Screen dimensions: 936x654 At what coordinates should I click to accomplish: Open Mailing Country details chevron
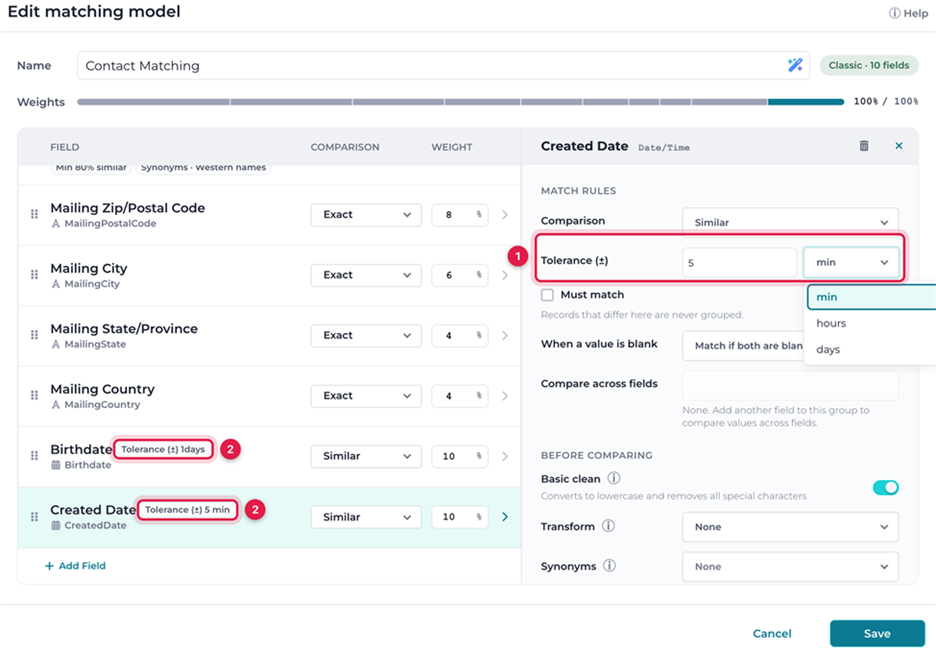[x=505, y=396]
